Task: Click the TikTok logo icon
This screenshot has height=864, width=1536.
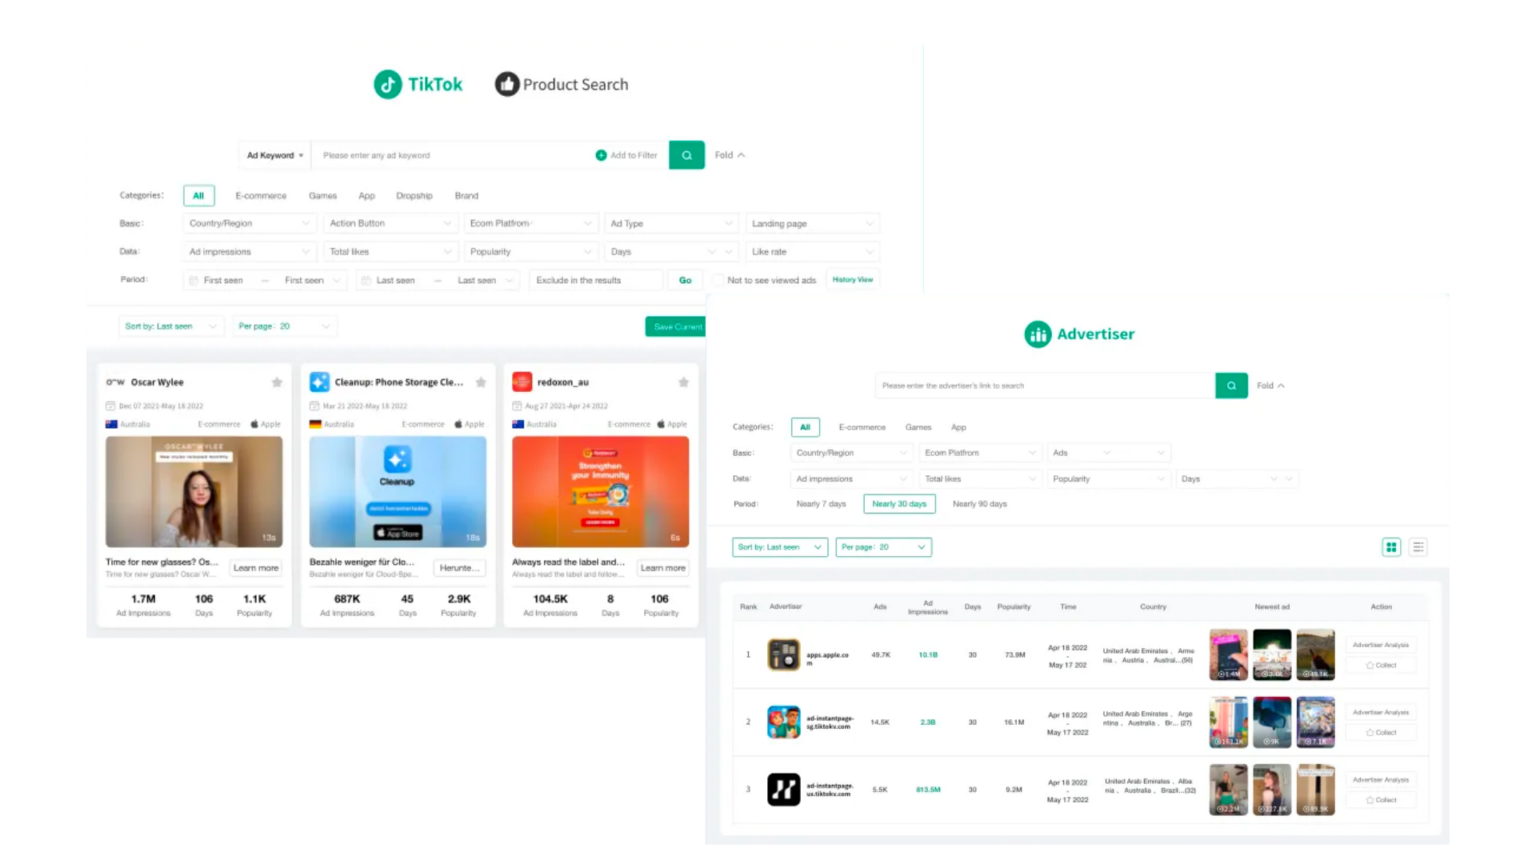Action: [388, 84]
